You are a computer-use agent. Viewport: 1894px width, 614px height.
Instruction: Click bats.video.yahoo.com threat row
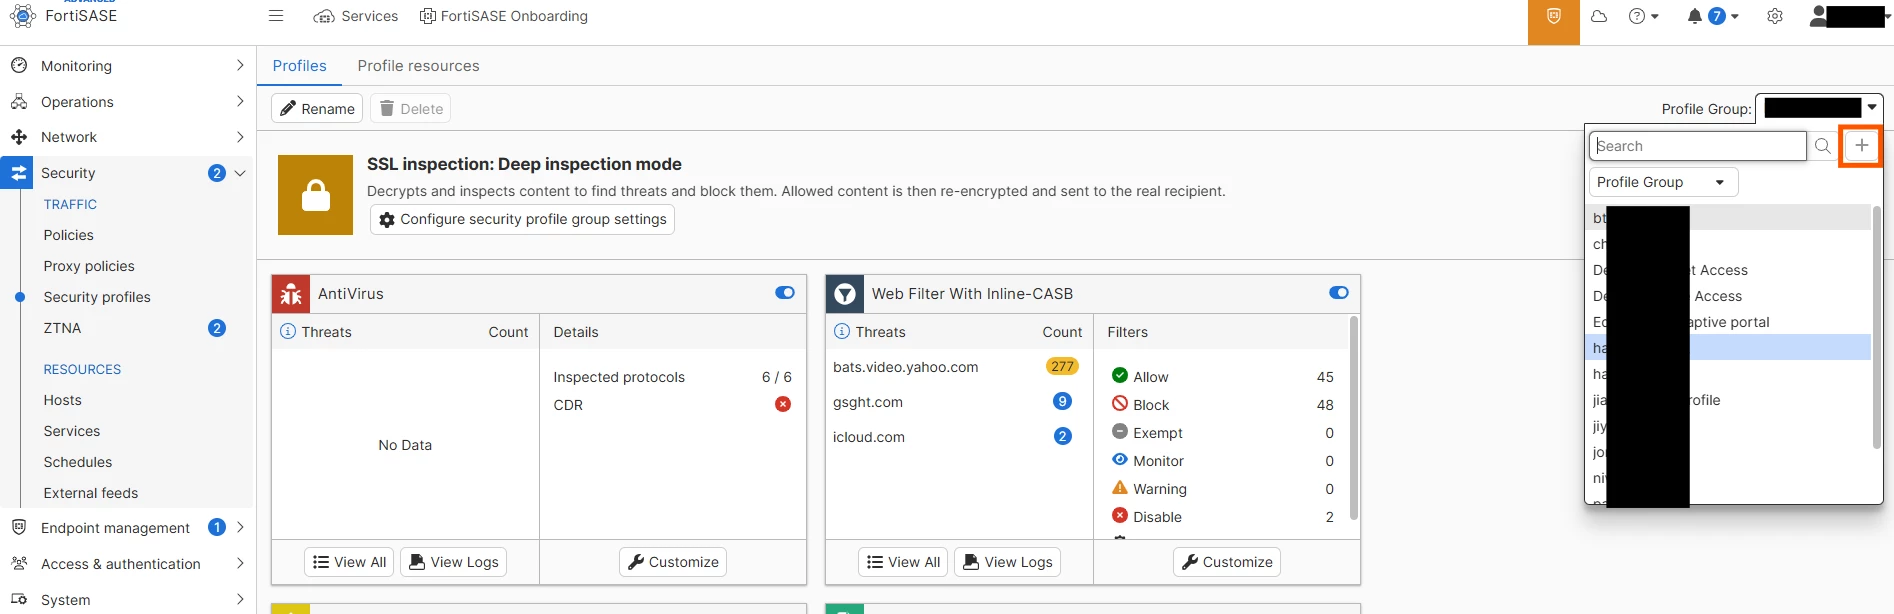click(958, 367)
